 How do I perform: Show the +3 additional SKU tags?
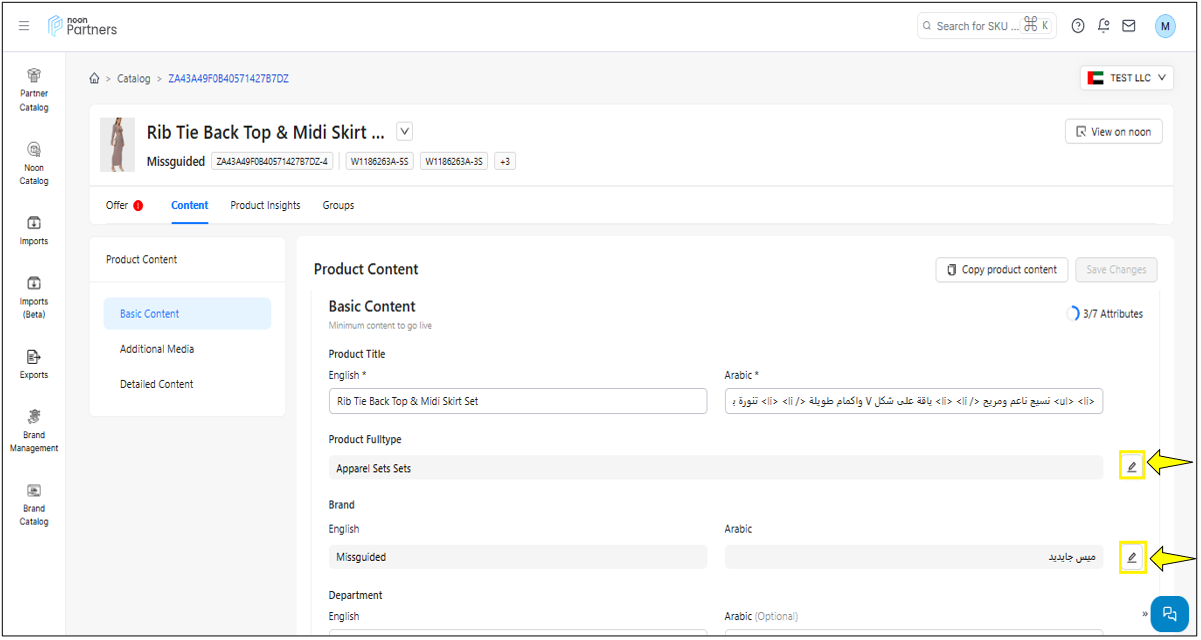tap(505, 161)
